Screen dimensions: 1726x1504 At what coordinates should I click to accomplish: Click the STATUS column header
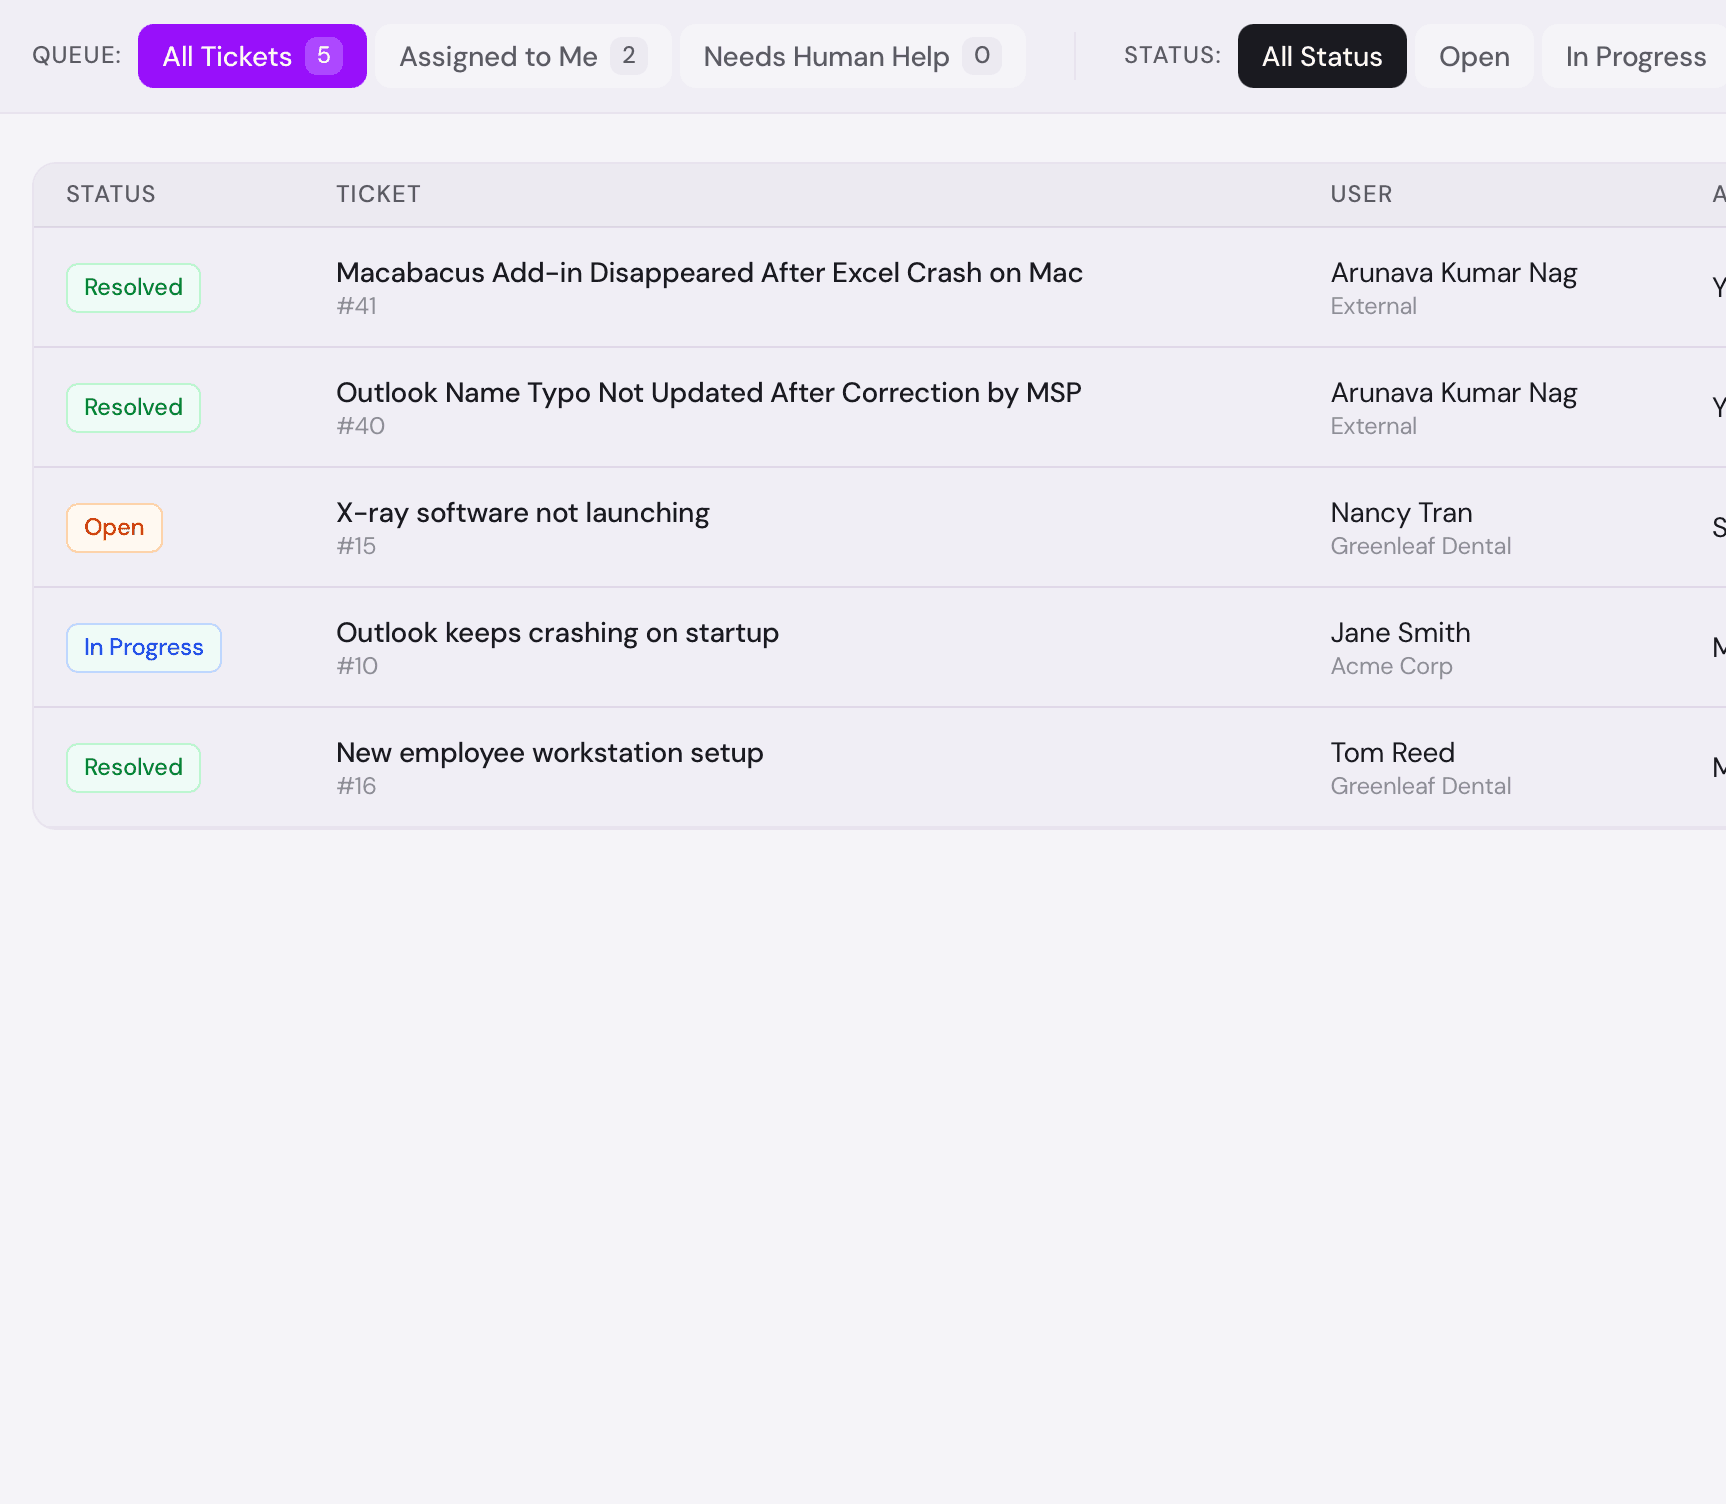point(111,194)
